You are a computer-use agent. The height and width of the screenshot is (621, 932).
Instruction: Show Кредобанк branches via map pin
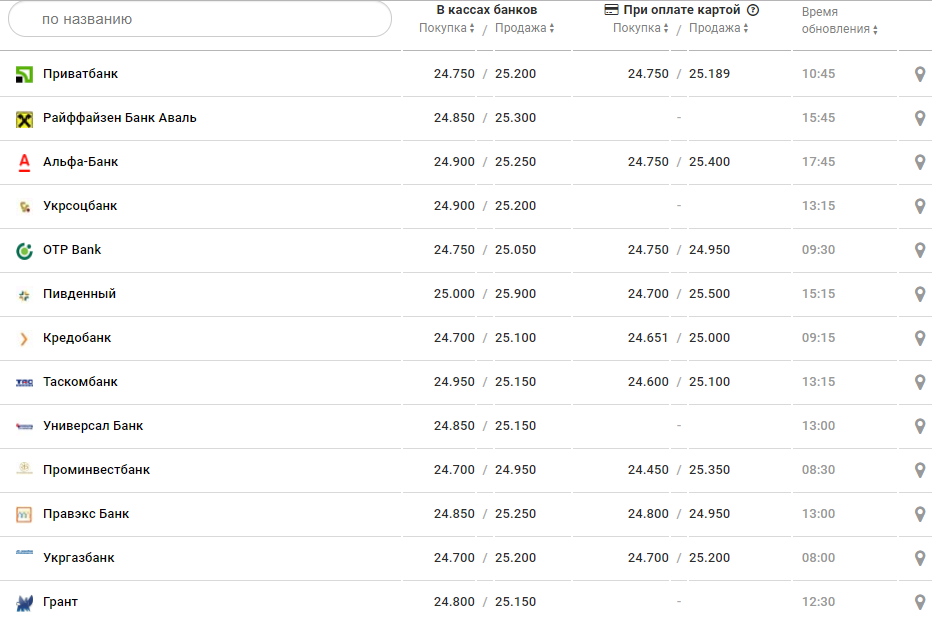point(920,338)
